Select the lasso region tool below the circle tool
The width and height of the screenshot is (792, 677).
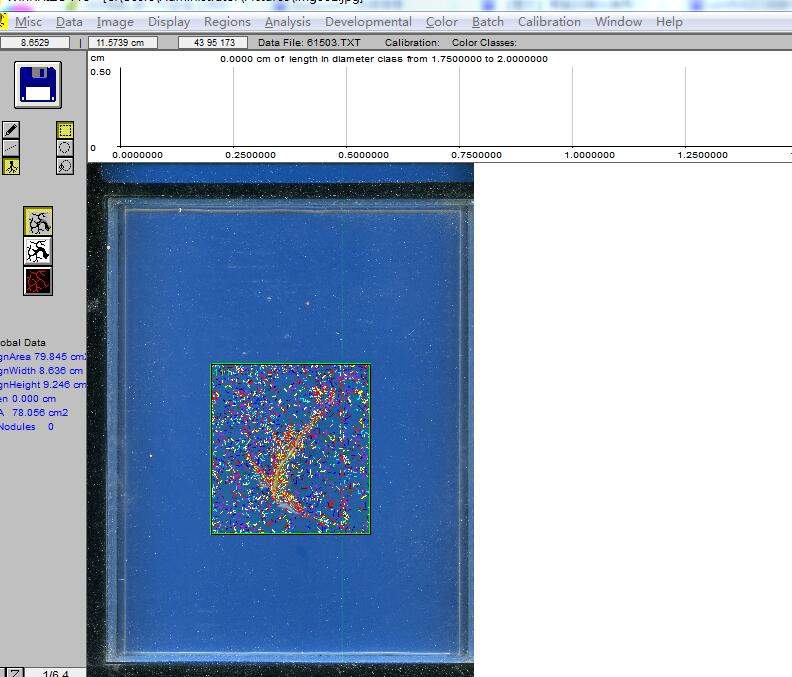tap(65, 166)
